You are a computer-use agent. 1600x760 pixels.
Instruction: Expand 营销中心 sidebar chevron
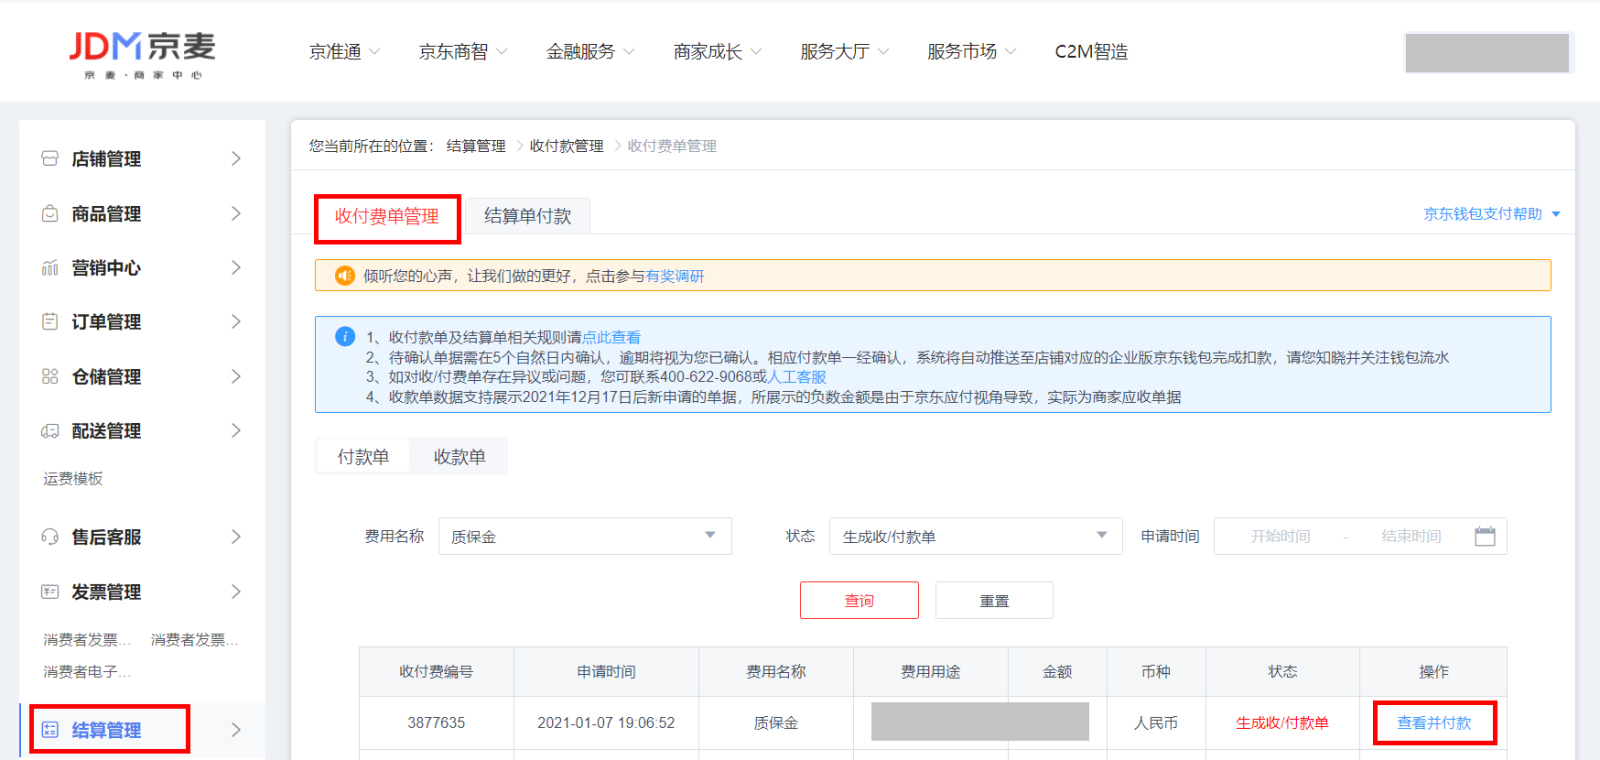(x=236, y=267)
